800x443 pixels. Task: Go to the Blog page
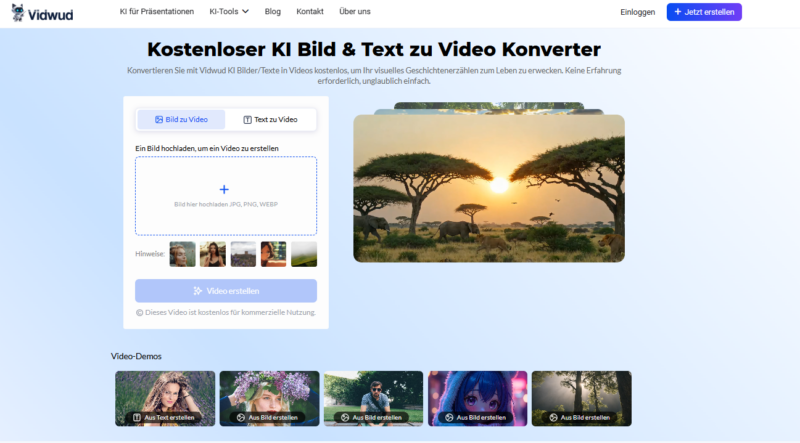tap(273, 12)
